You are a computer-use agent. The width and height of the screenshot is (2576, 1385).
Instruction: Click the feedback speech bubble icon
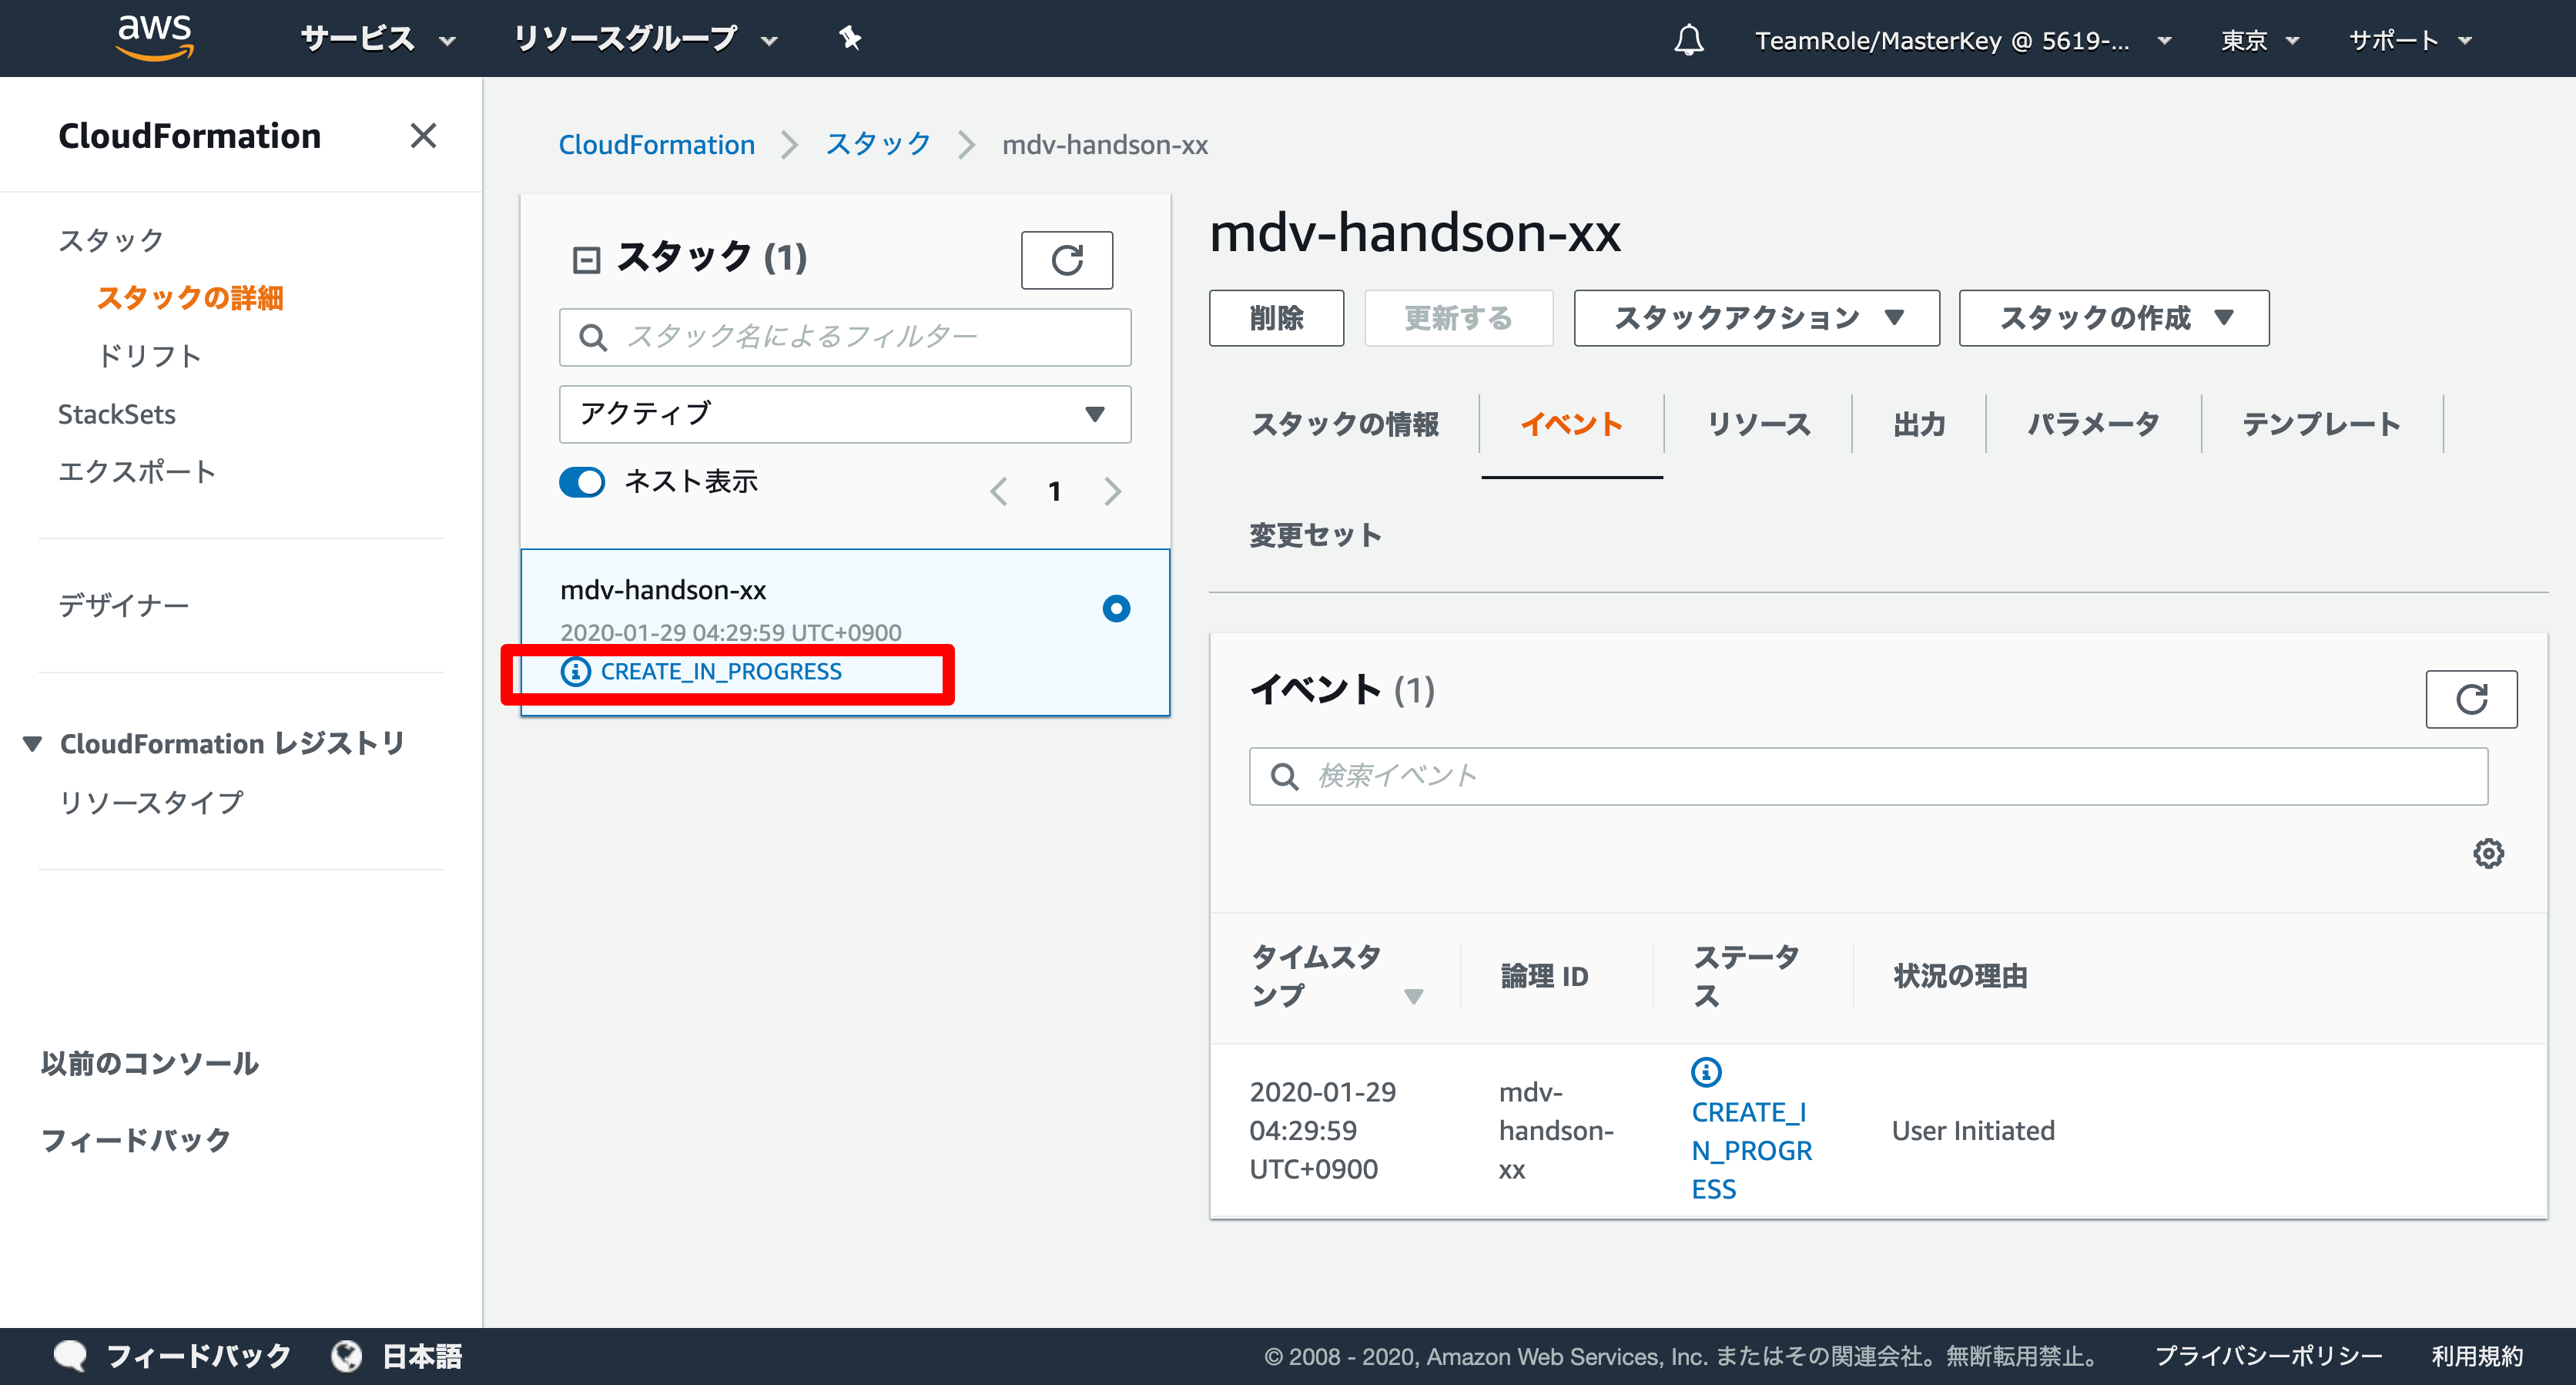click(70, 1356)
